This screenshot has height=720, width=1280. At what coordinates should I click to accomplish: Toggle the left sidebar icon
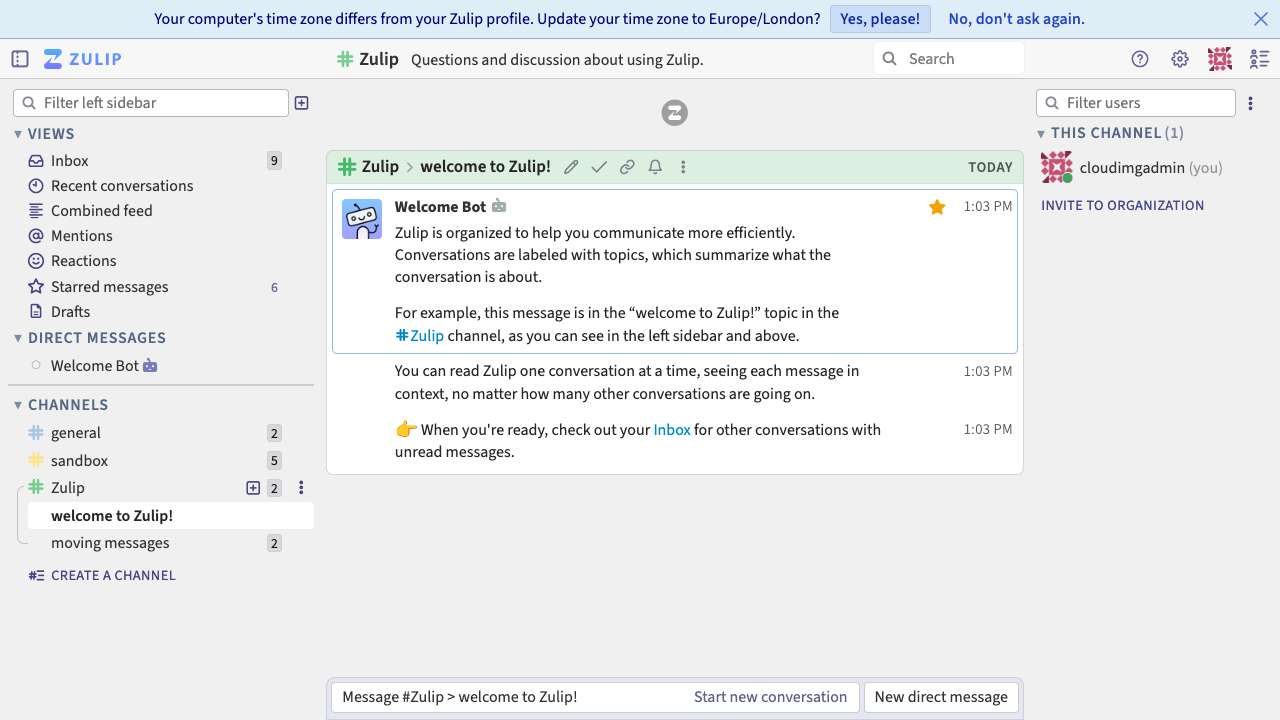click(x=20, y=59)
